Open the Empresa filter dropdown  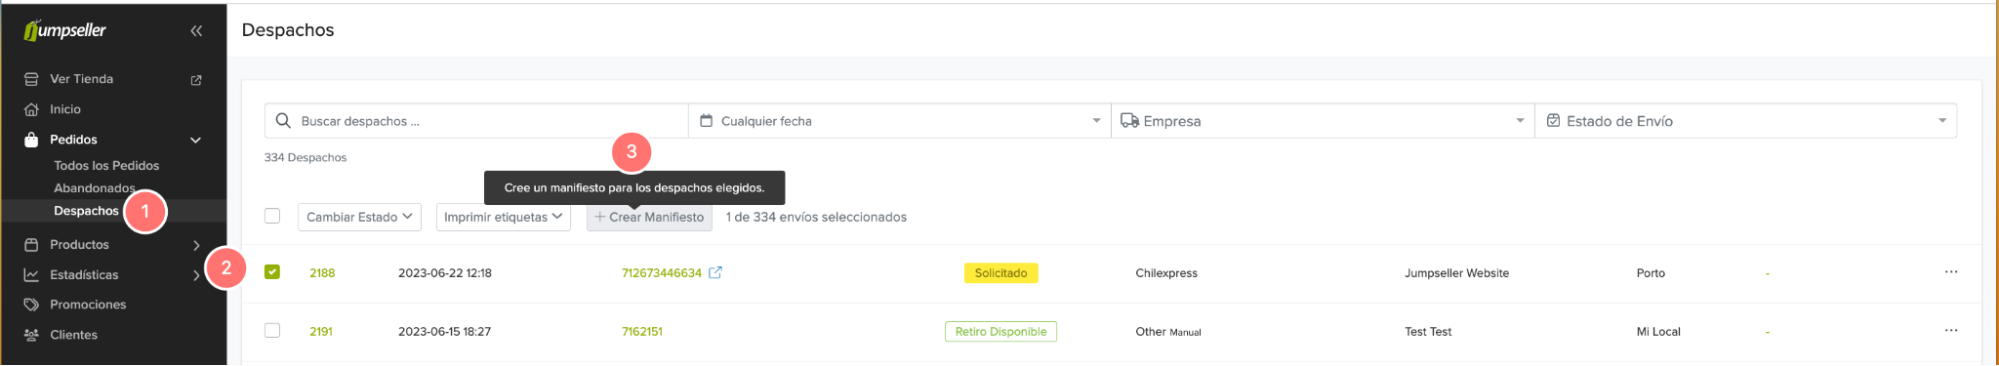pyautogui.click(x=1323, y=121)
